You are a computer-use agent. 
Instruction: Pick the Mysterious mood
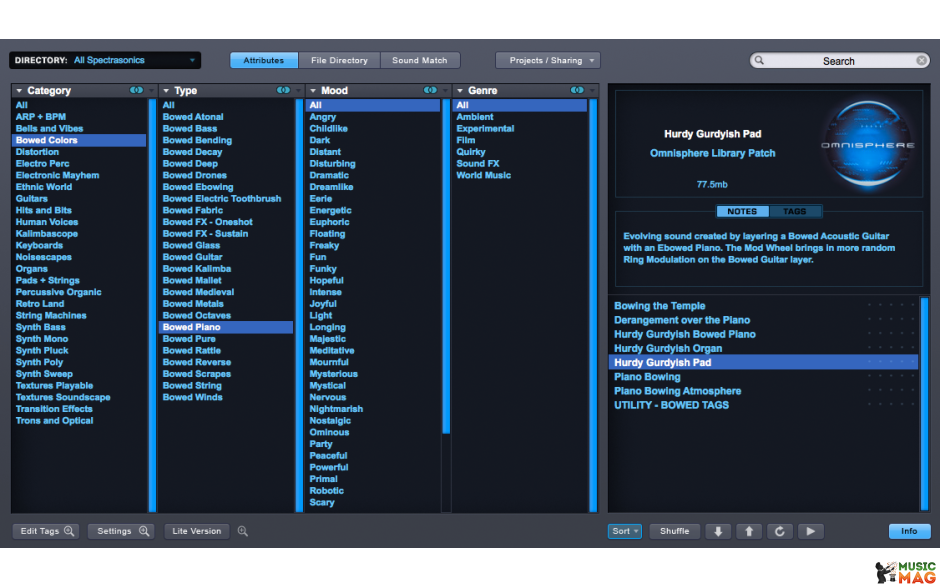tap(333, 374)
